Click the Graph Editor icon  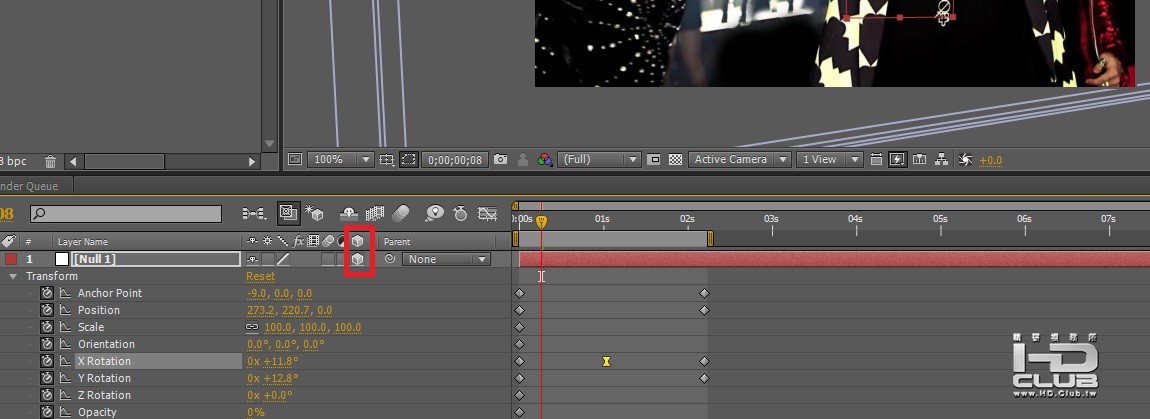[x=488, y=214]
